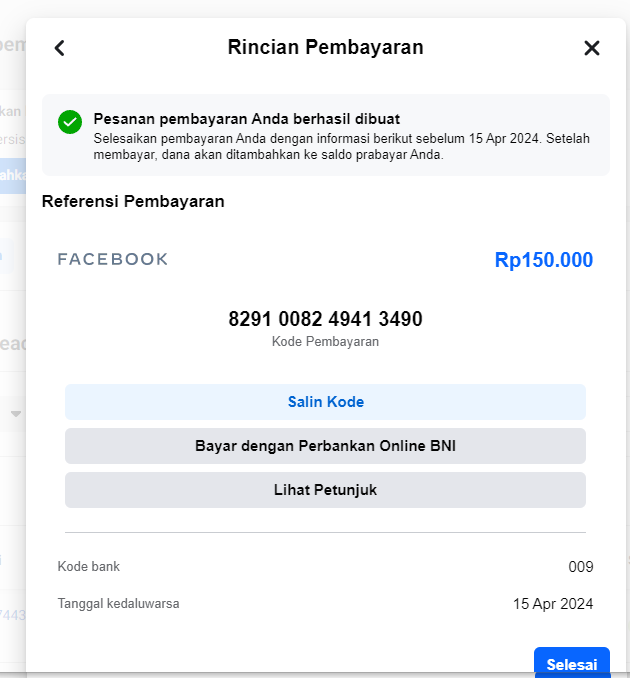Choose Bayar dengan Perbankan Online BNI
630x678 pixels.
(325, 446)
